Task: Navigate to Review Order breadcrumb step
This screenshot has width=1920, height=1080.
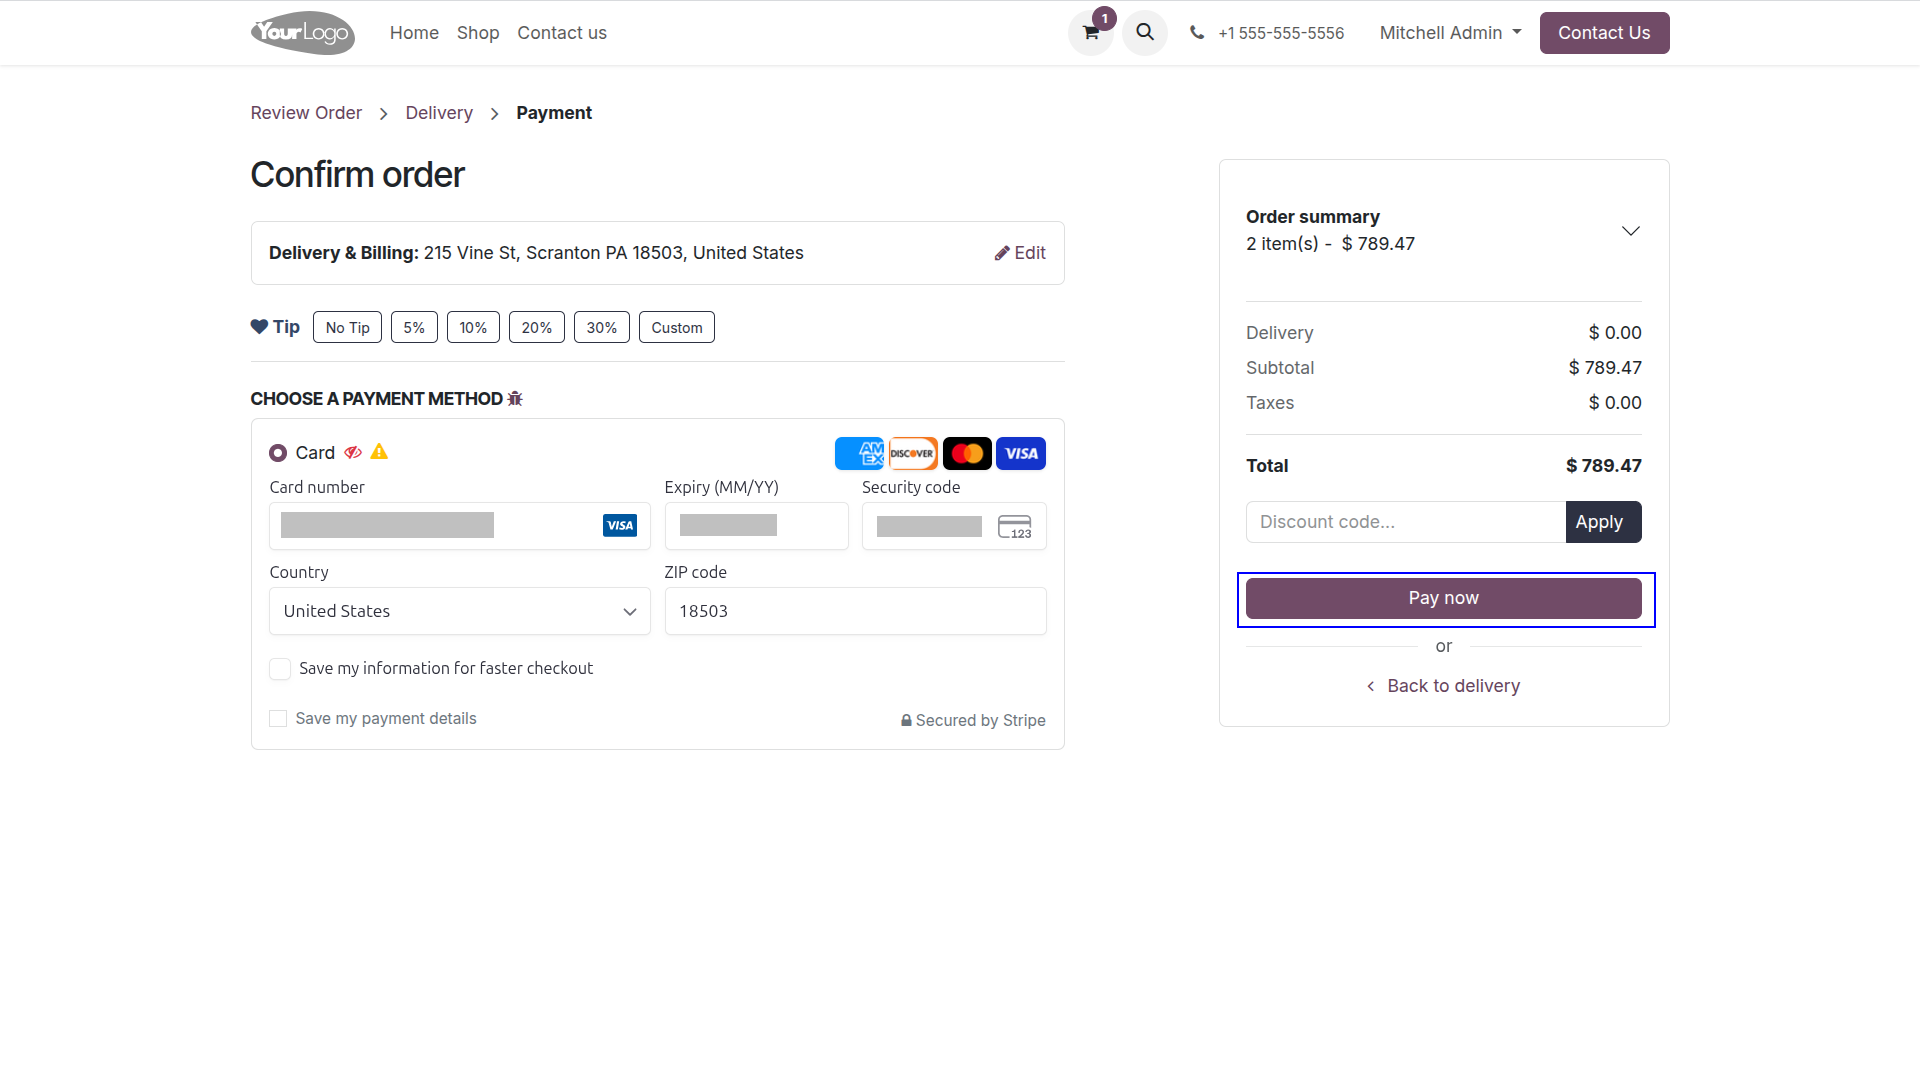Action: click(x=306, y=113)
